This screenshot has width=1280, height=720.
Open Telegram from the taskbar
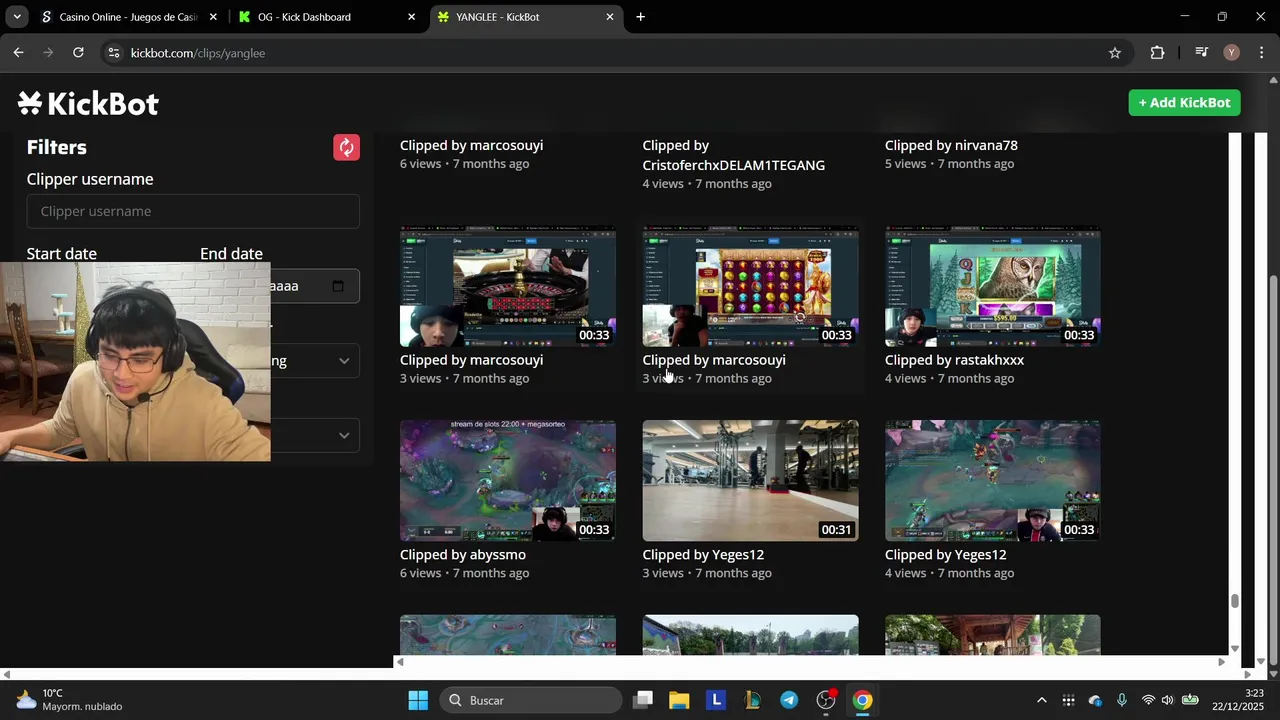(789, 700)
